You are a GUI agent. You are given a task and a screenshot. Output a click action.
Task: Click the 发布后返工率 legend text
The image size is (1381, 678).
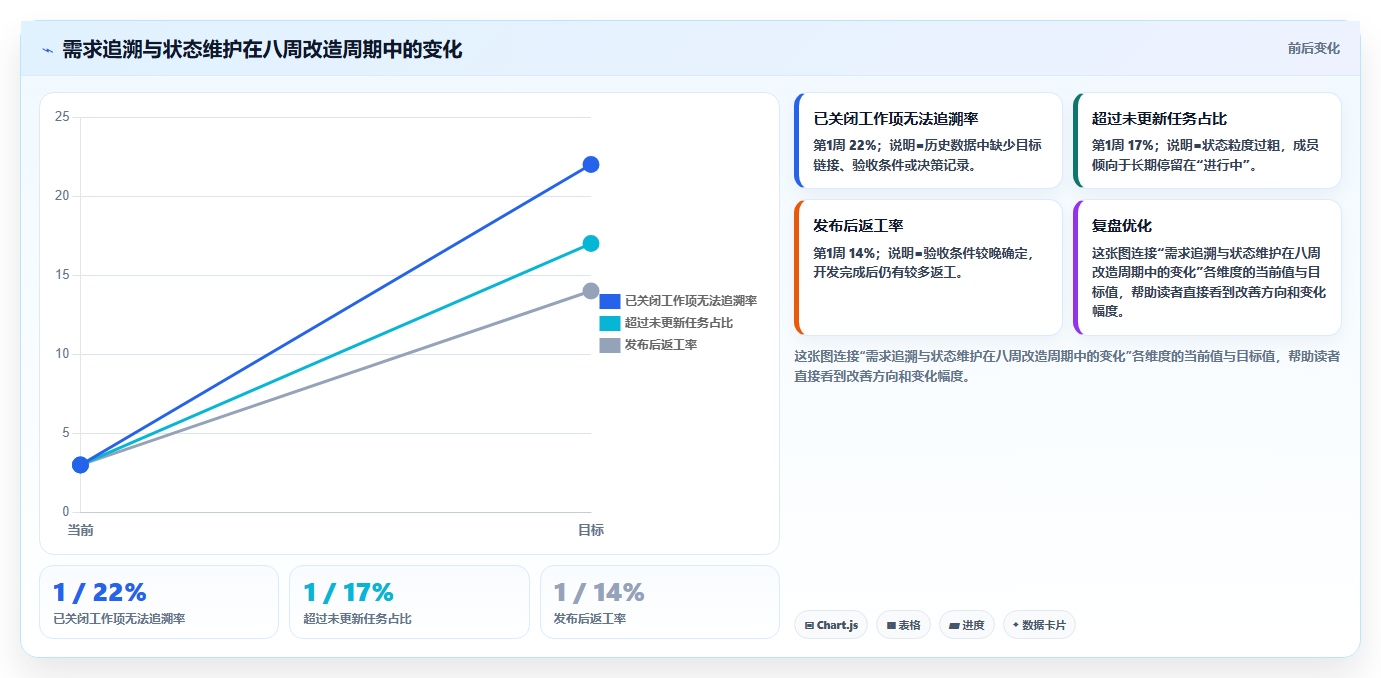click(661, 345)
